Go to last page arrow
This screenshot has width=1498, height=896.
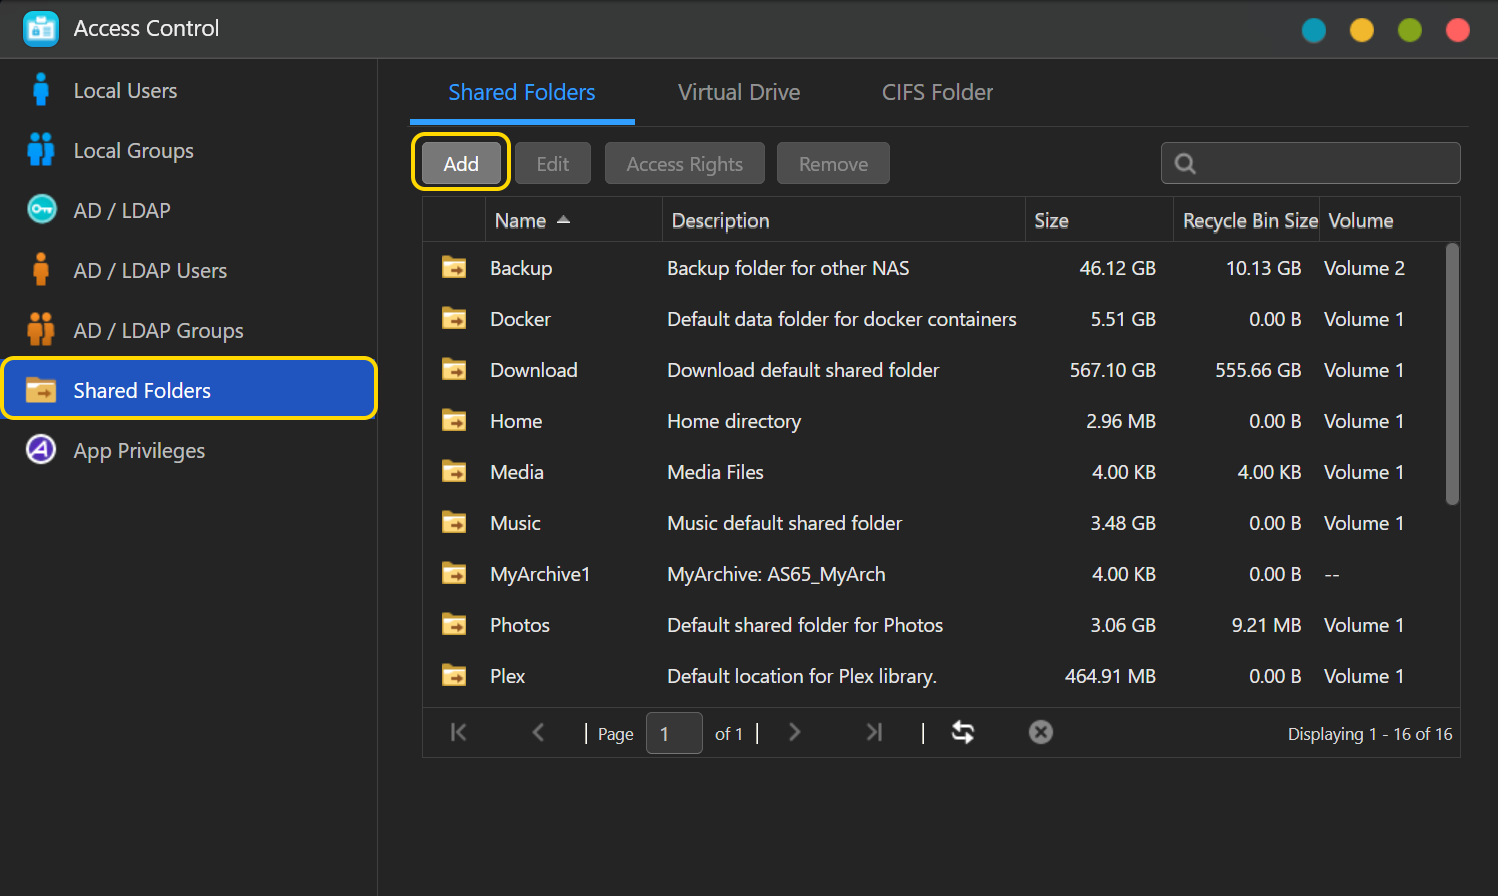[874, 732]
